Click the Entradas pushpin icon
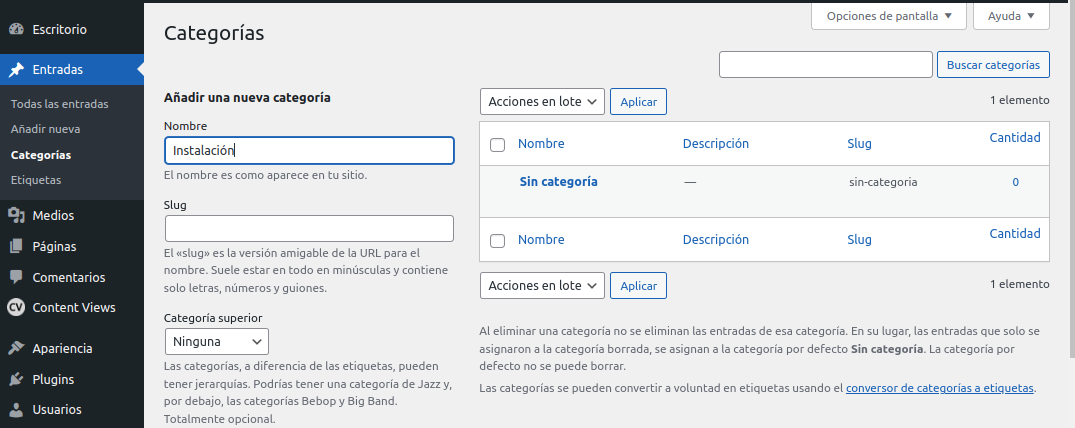 (16, 70)
